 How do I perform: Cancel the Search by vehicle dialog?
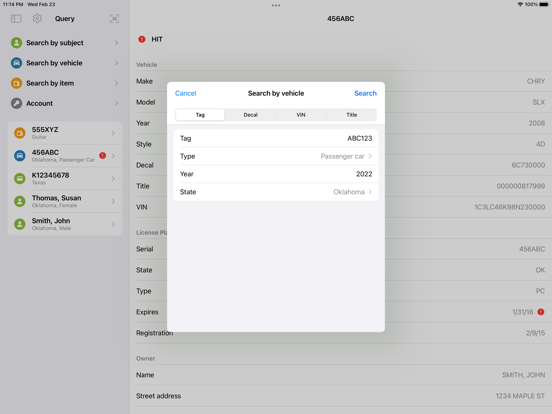tap(186, 93)
